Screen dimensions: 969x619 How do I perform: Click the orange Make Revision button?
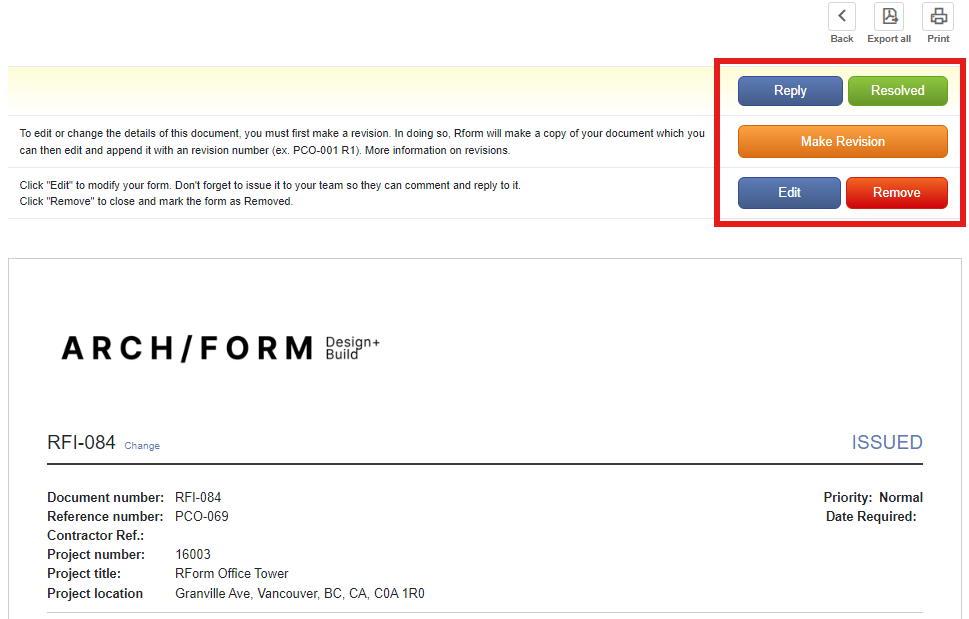tap(842, 141)
